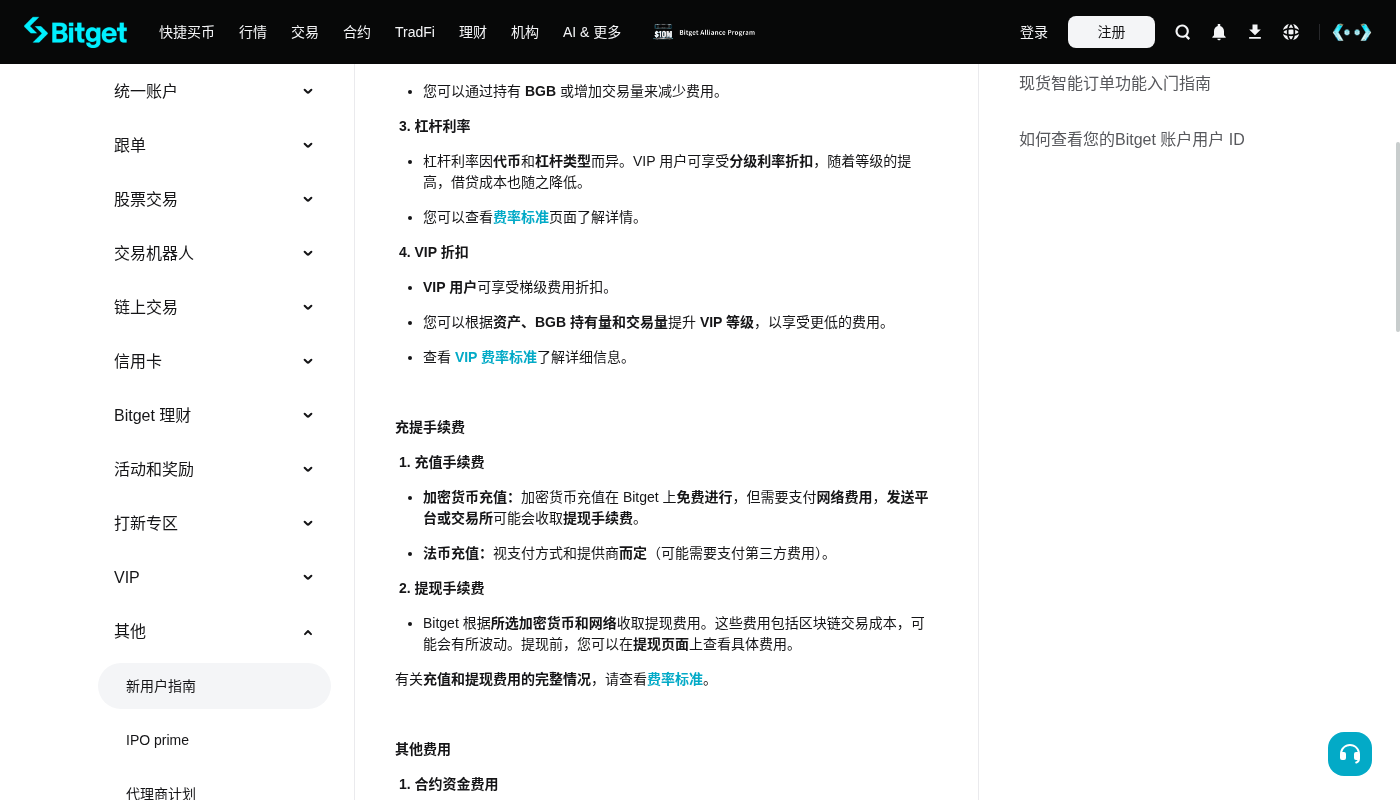Click the page vertical scrollbar thumb
Image resolution: width=1400 pixels, height=800 pixels.
(x=1398, y=236)
